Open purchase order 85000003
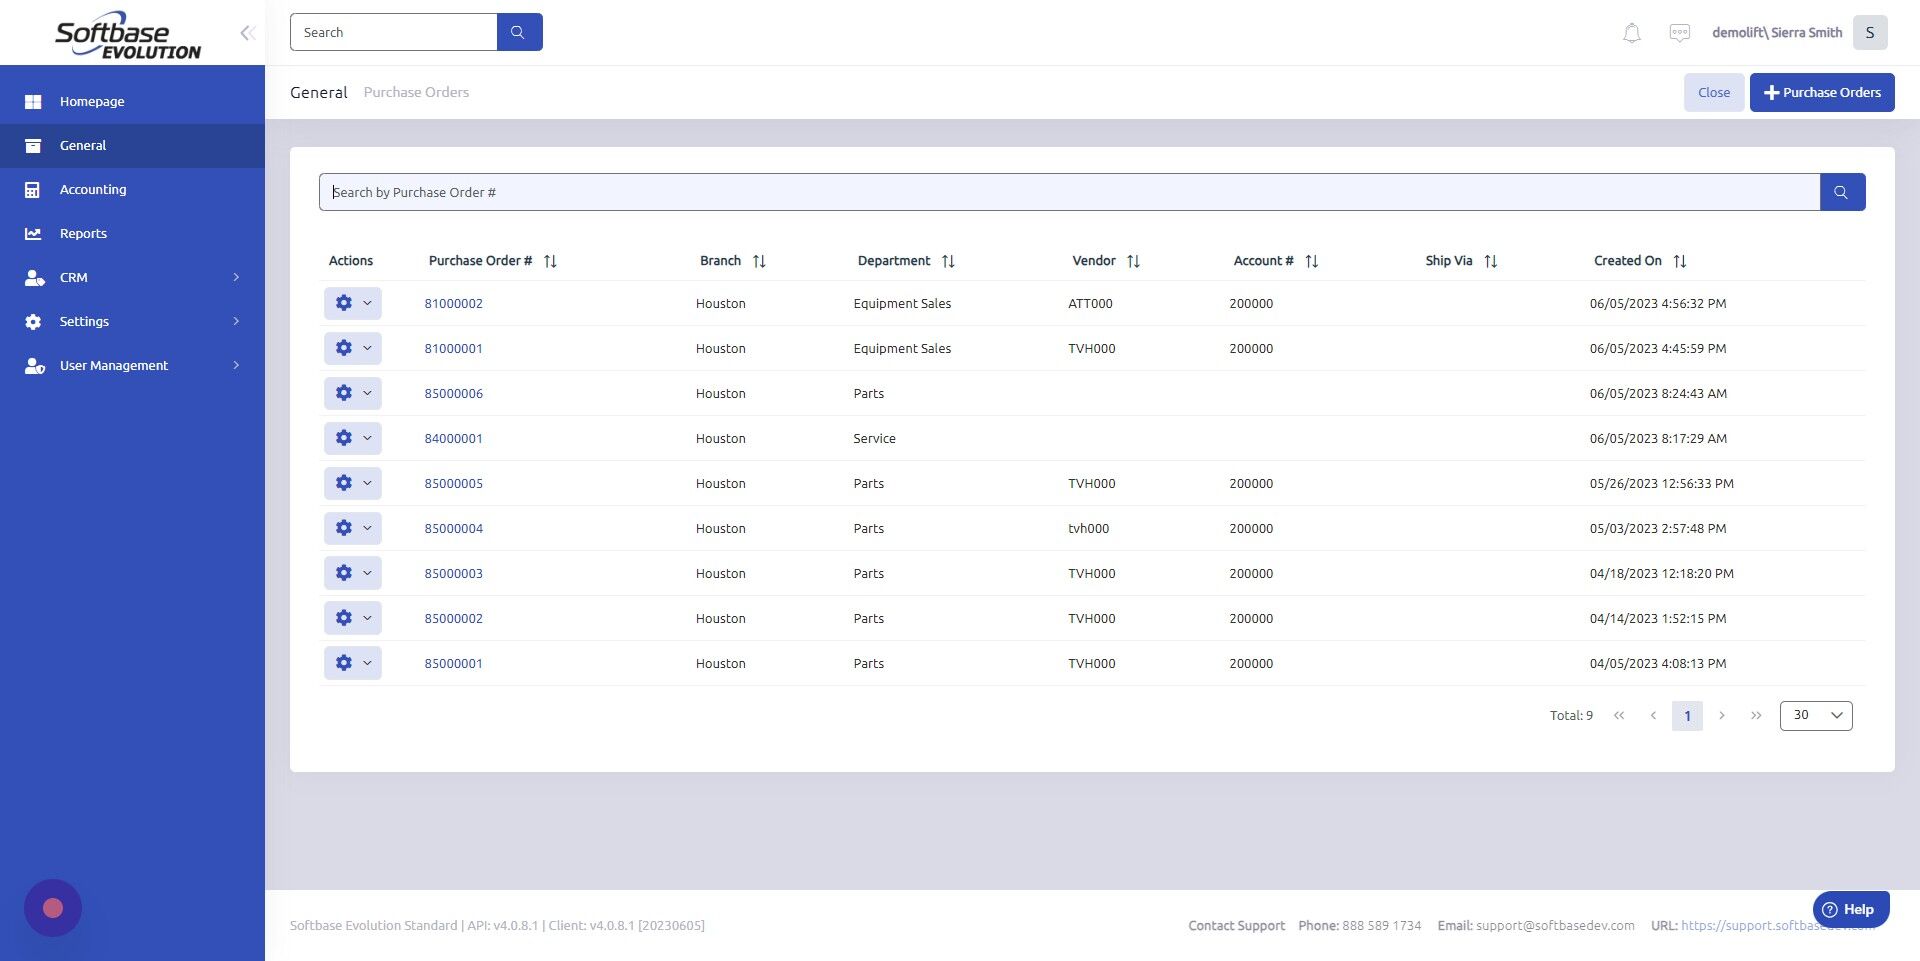This screenshot has width=1920, height=961. (454, 573)
